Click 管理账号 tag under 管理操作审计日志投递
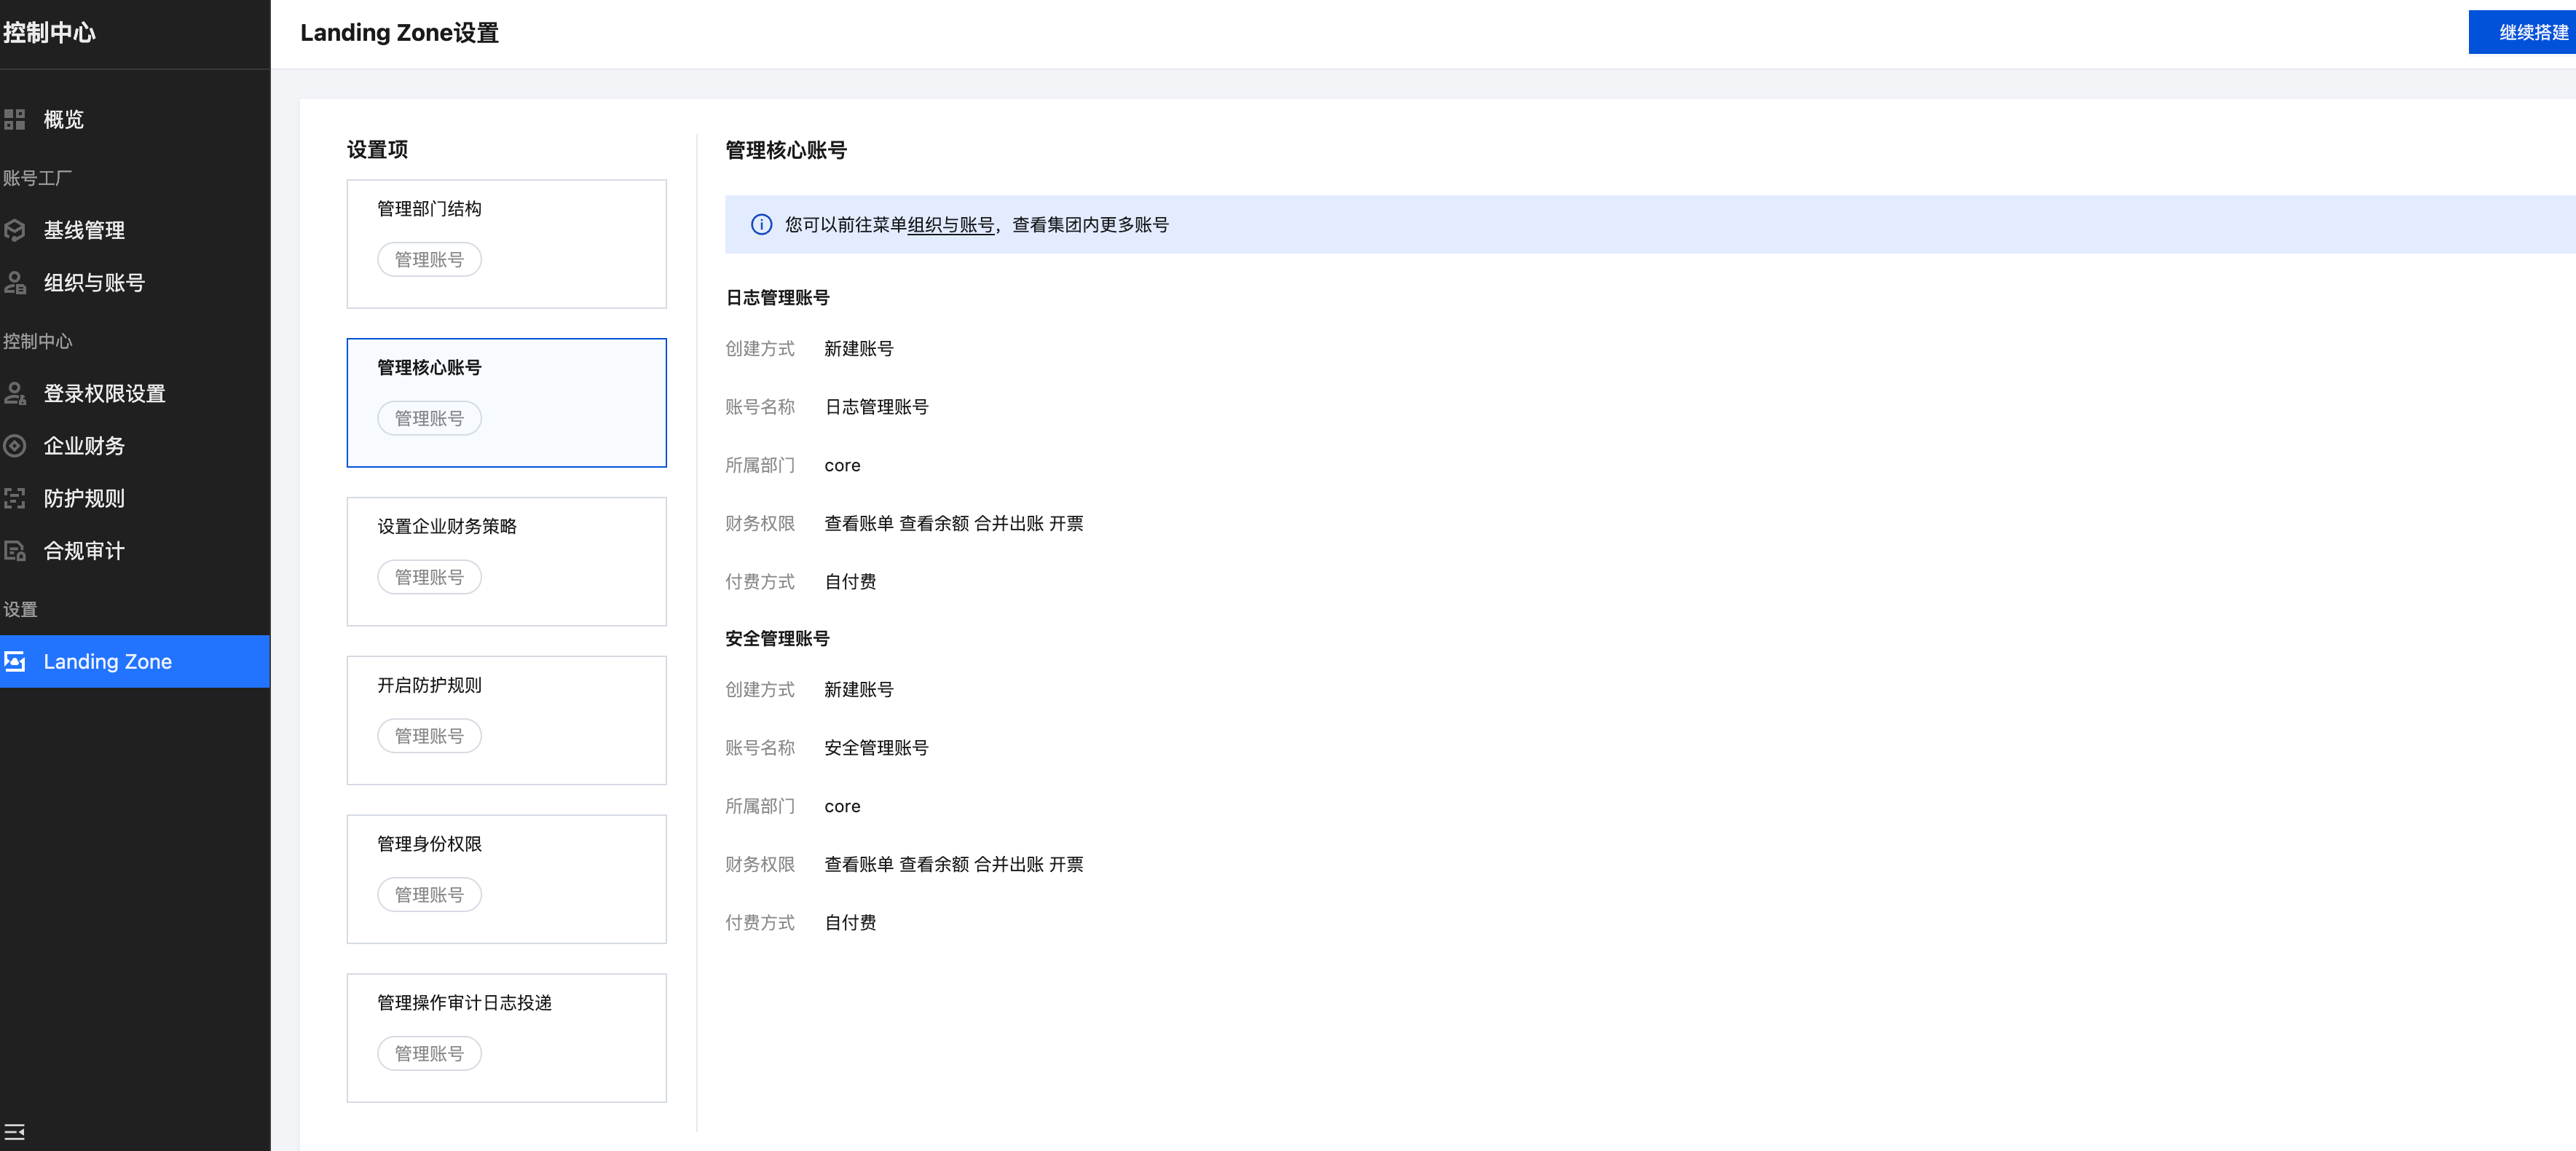Viewport: 2576px width, 1151px height. (x=429, y=1053)
